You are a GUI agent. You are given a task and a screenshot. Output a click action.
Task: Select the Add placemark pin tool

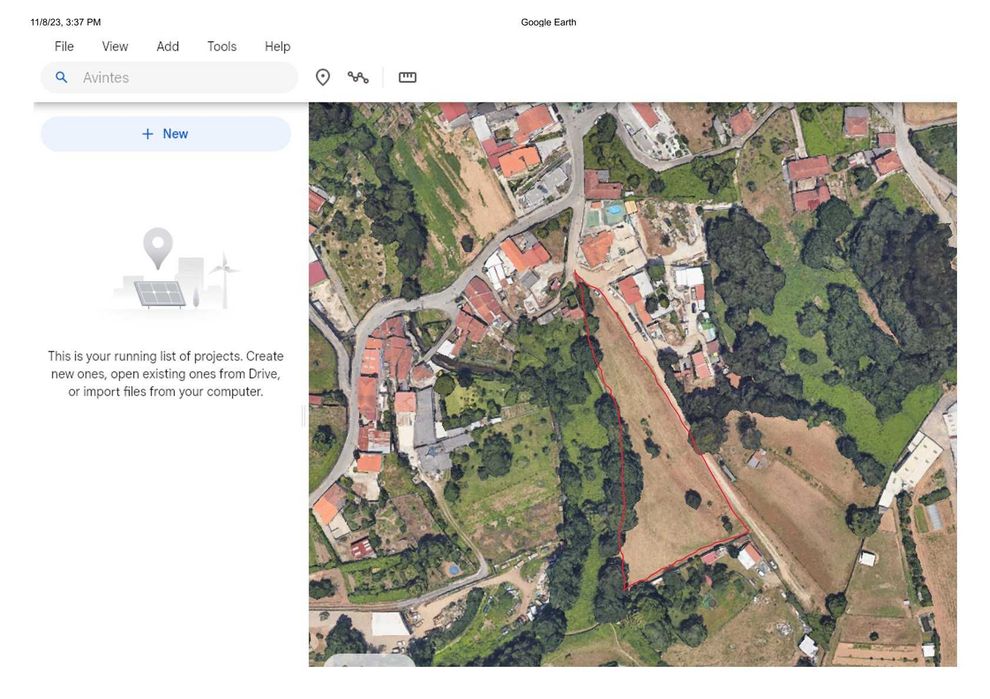tap(323, 77)
